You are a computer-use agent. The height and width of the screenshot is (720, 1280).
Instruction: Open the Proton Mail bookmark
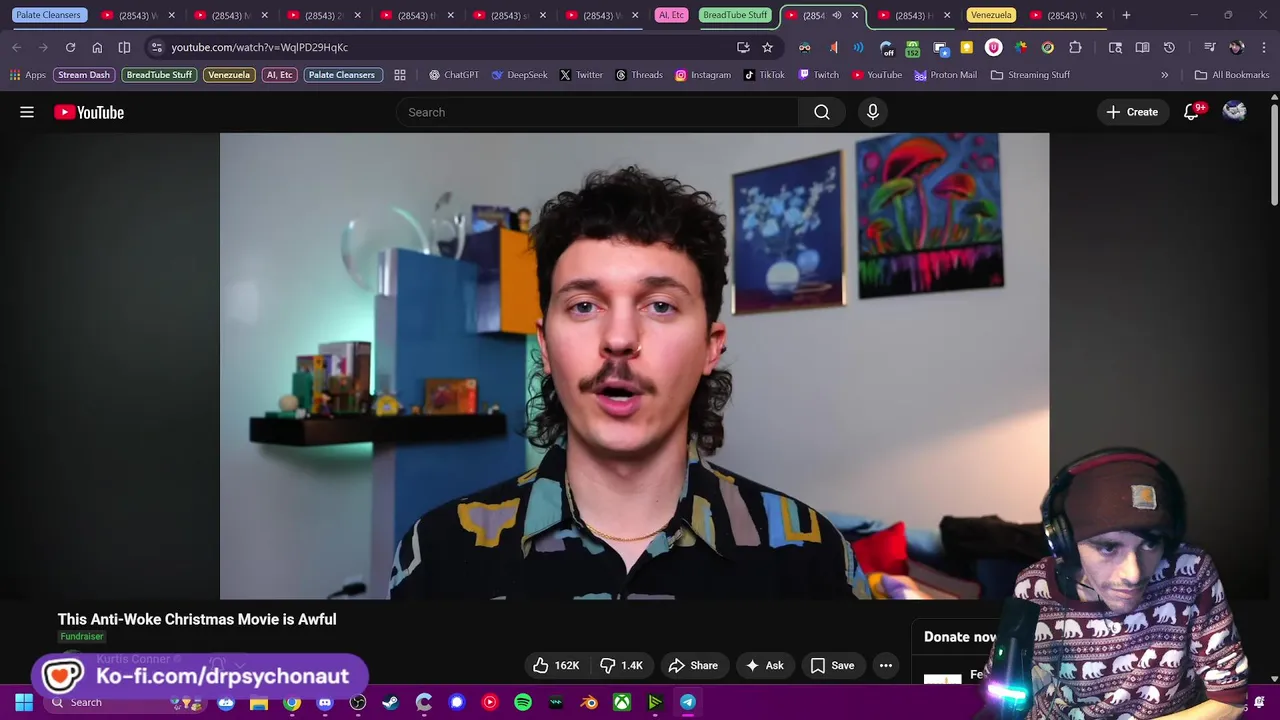point(945,75)
